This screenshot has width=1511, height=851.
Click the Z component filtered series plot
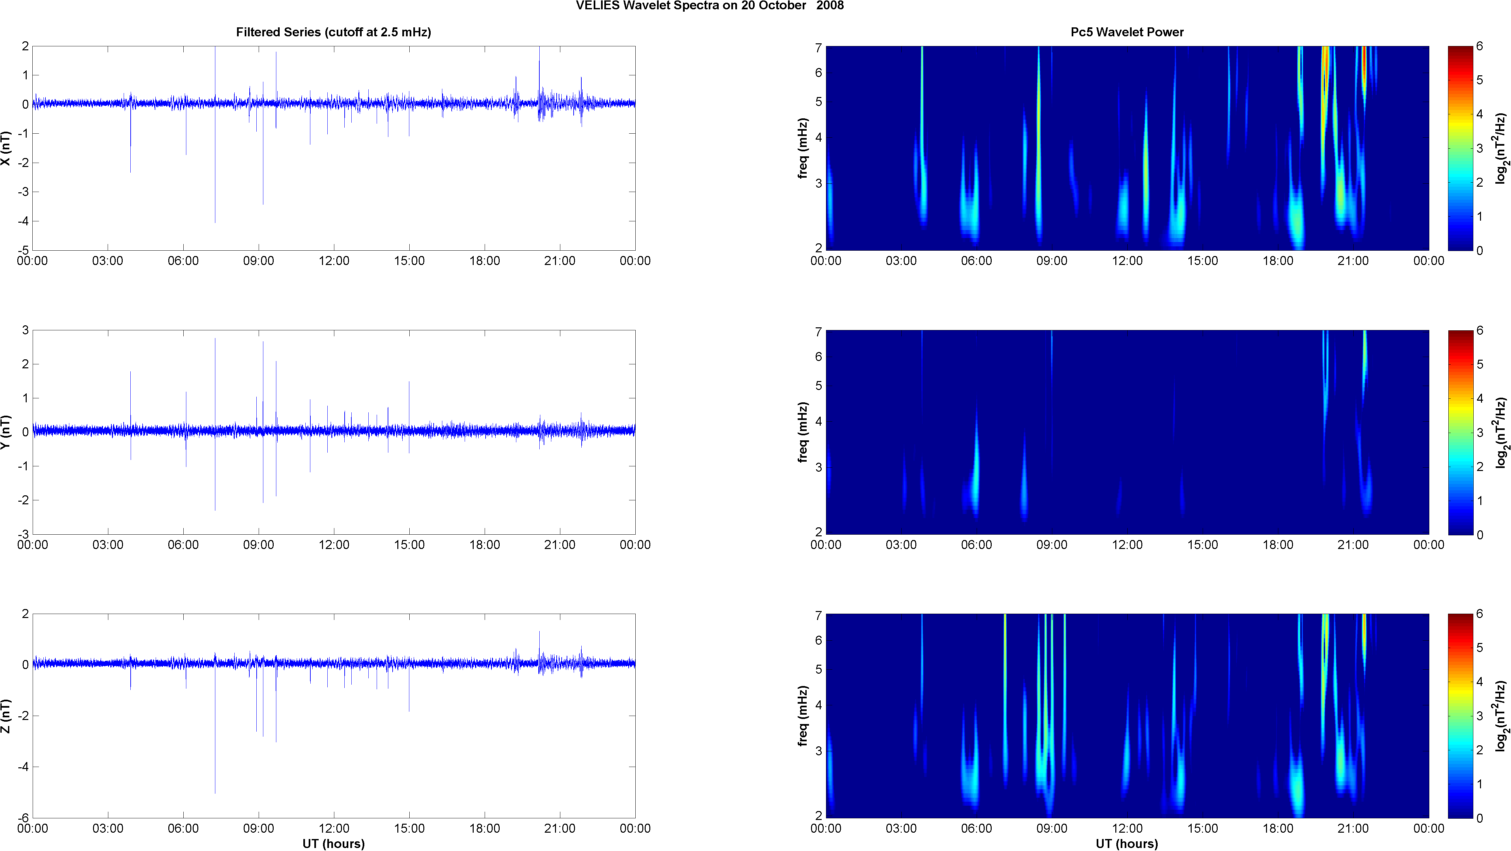pyautogui.click(x=333, y=716)
